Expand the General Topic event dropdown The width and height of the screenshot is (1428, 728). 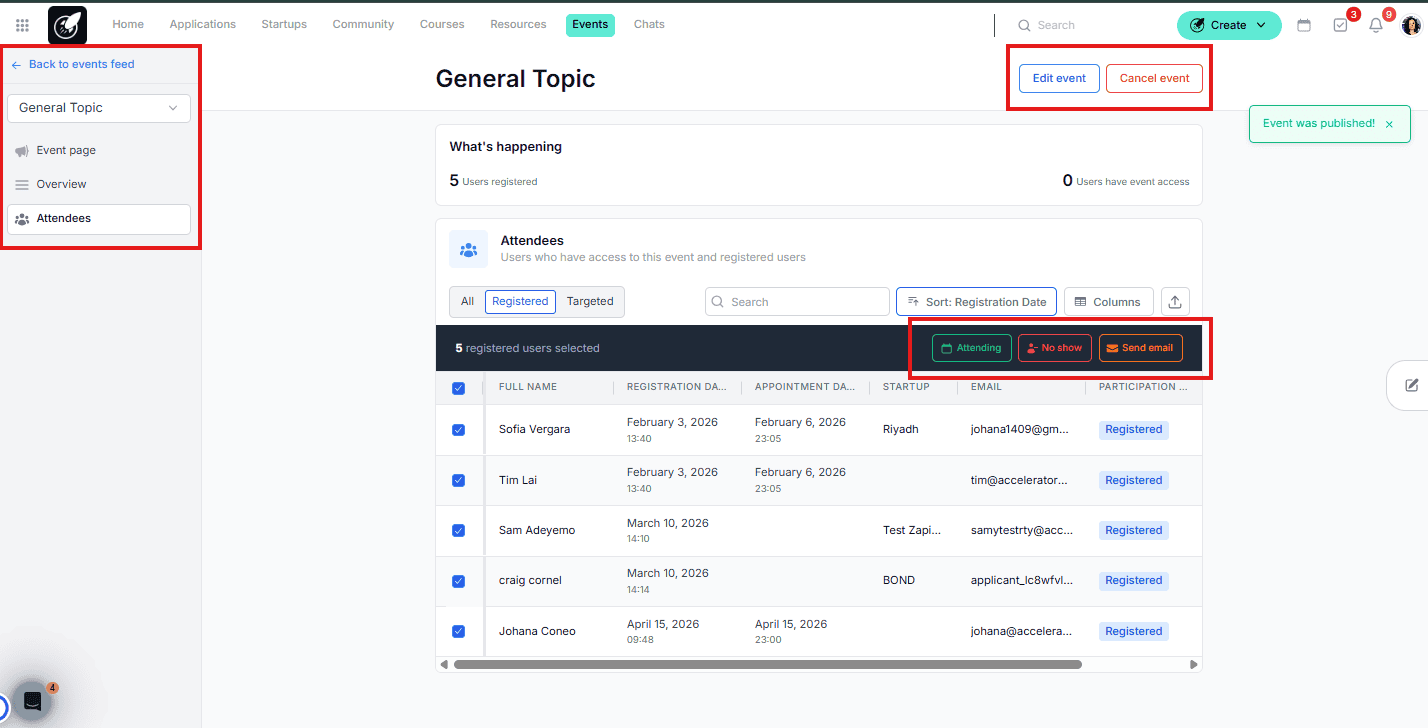(99, 108)
